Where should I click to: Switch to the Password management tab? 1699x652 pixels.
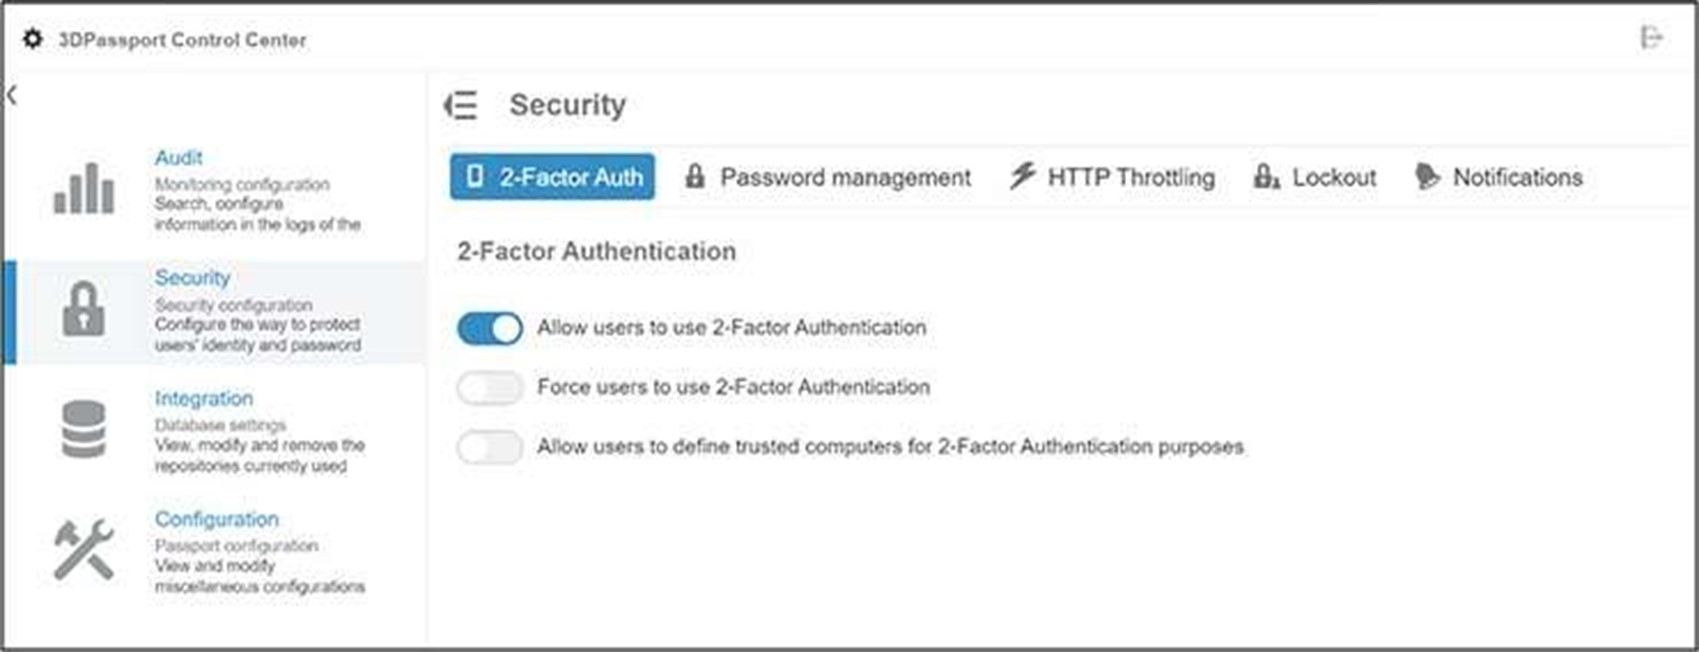(828, 177)
